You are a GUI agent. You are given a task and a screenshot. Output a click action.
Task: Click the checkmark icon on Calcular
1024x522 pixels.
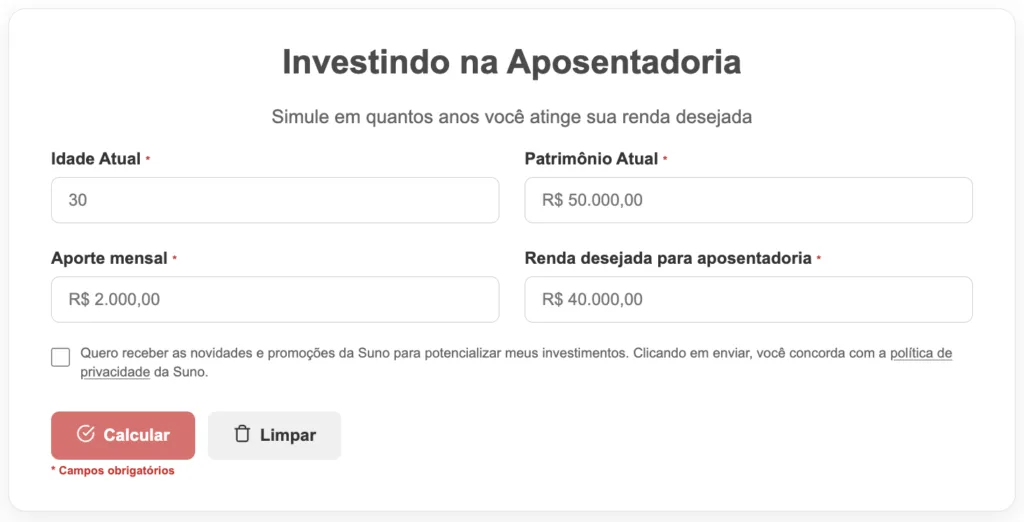tap(86, 434)
